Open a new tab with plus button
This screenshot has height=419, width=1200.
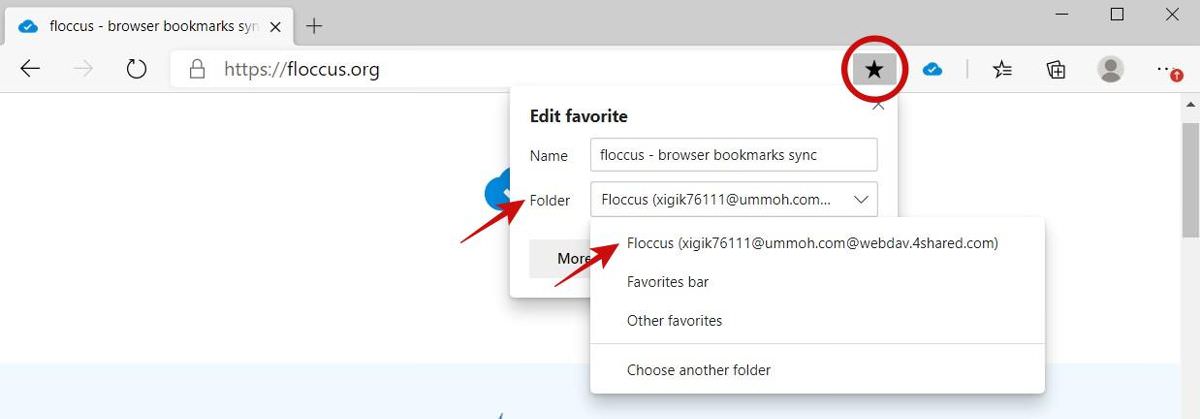[x=314, y=26]
